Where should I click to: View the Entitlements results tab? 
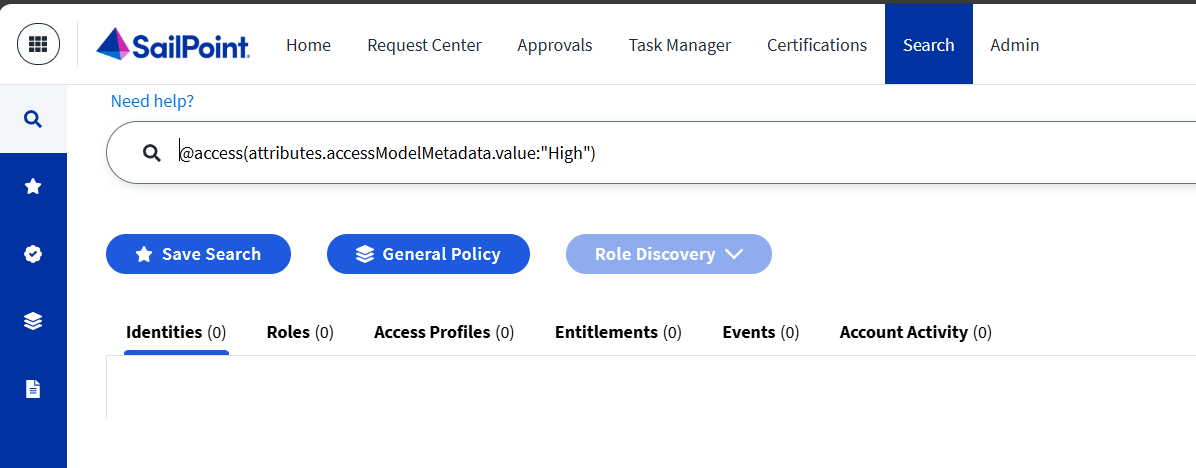pos(618,332)
